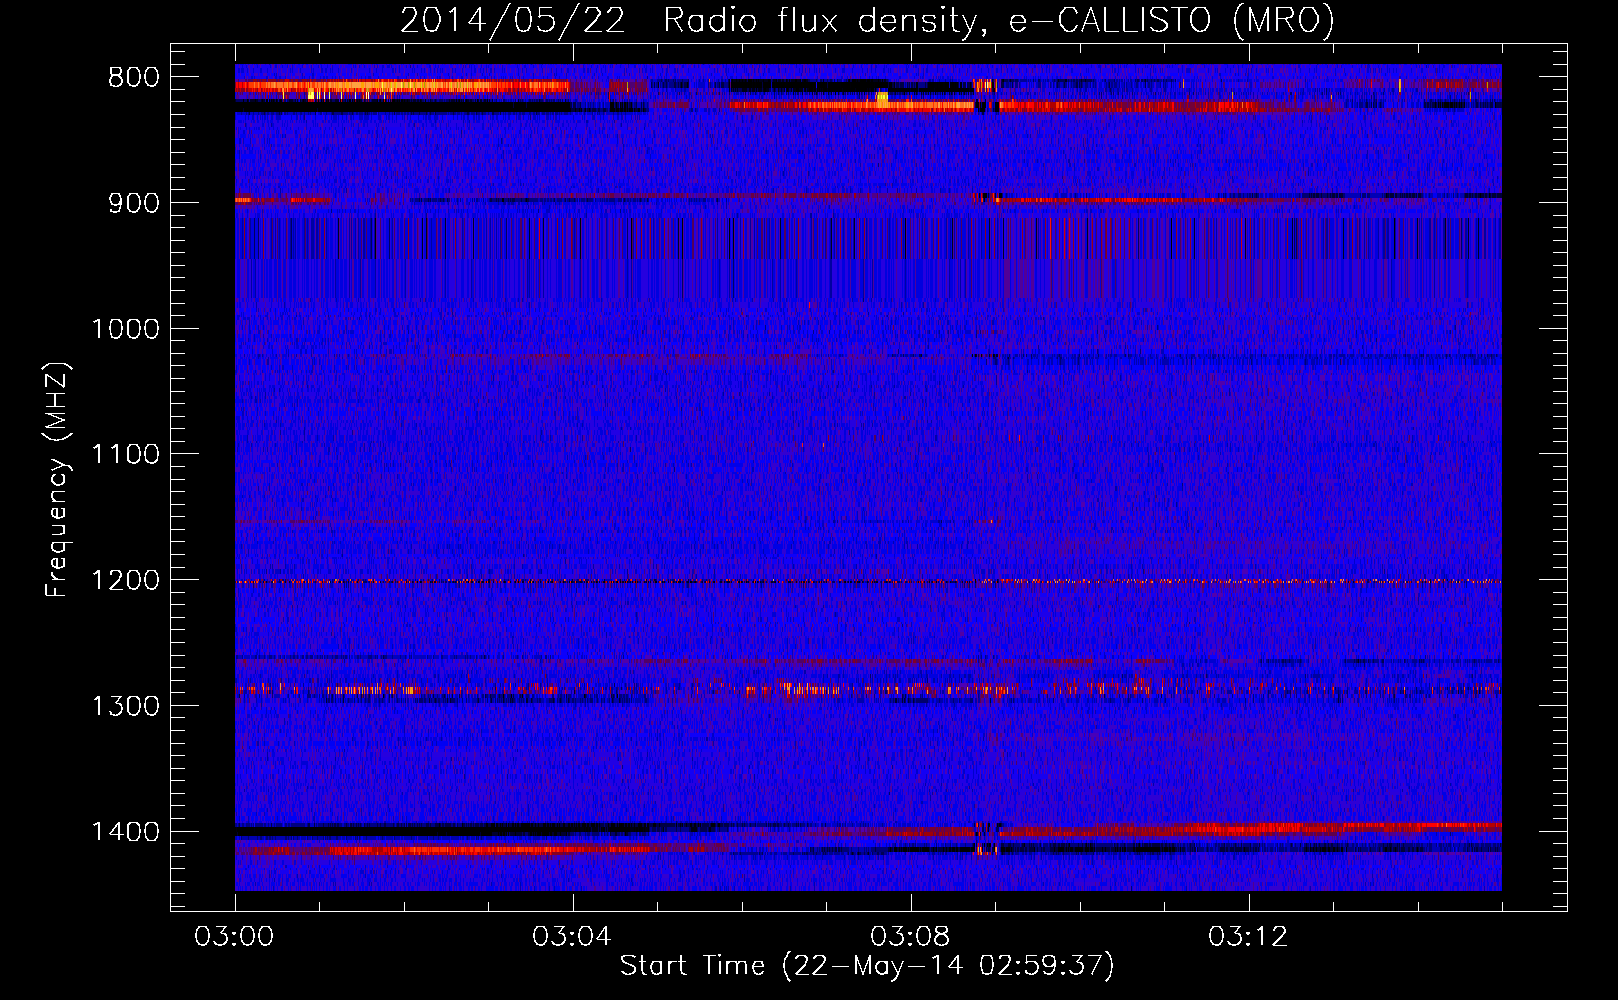
Task: Click the 'Start Time (22-May-14 02:59:37)' label
Action: click(867, 966)
